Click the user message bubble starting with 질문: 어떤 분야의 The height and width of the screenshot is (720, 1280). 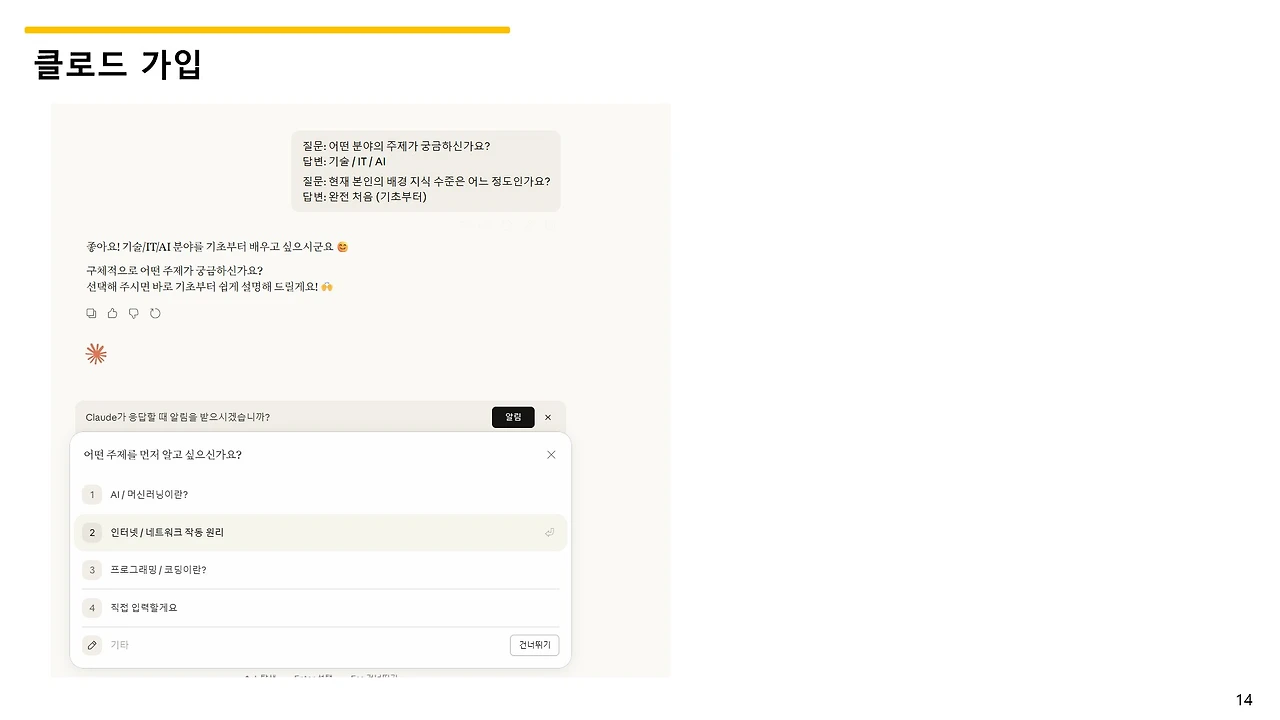pos(426,171)
